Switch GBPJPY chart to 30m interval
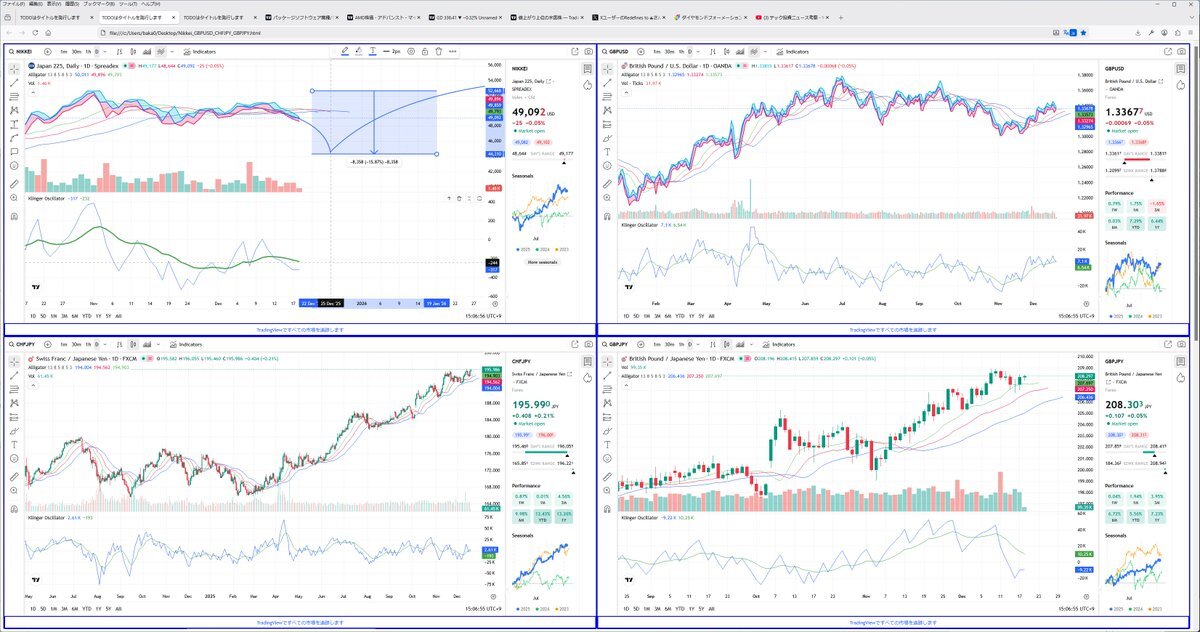The image size is (1200, 632). point(669,344)
